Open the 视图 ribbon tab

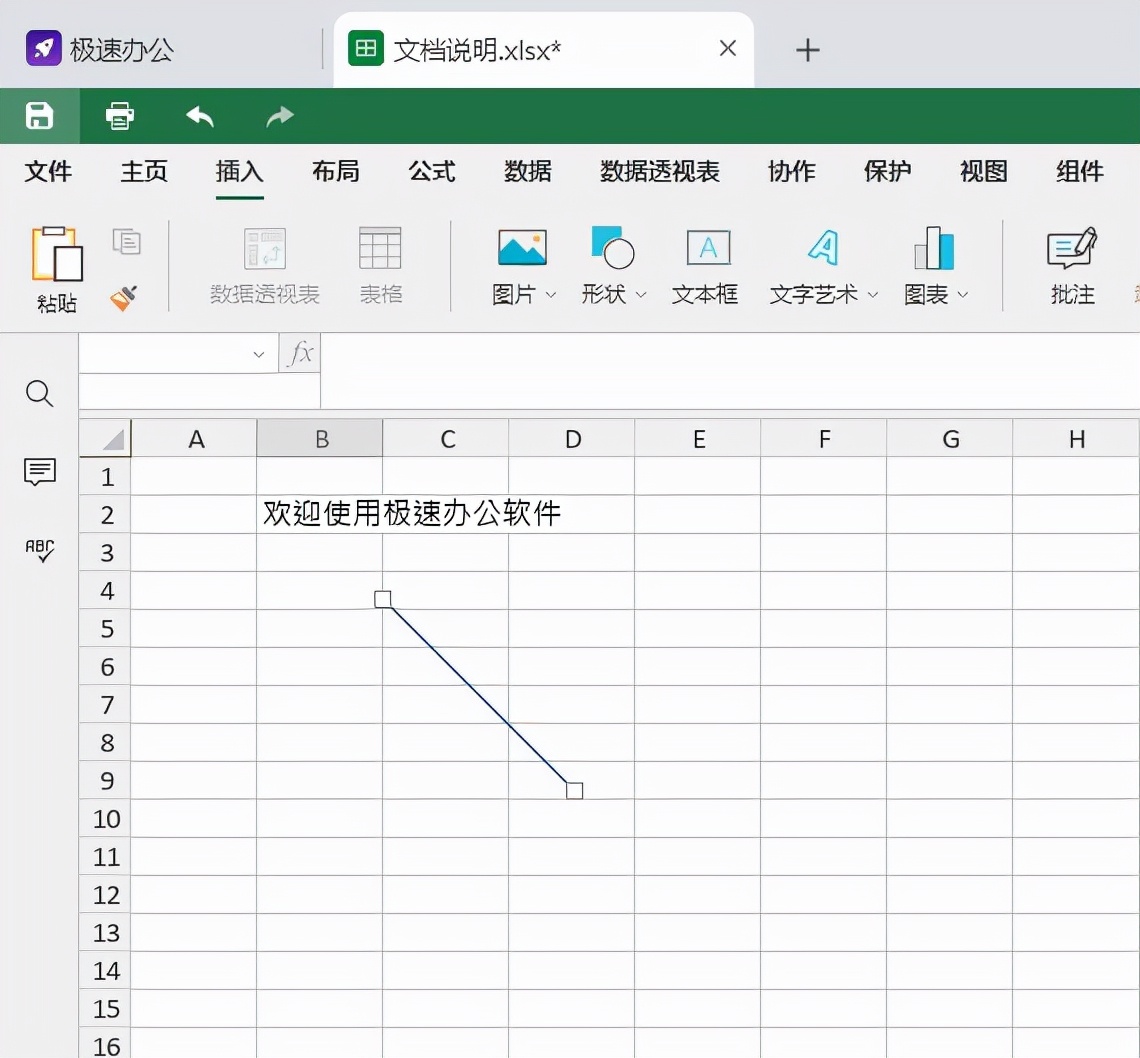983,172
